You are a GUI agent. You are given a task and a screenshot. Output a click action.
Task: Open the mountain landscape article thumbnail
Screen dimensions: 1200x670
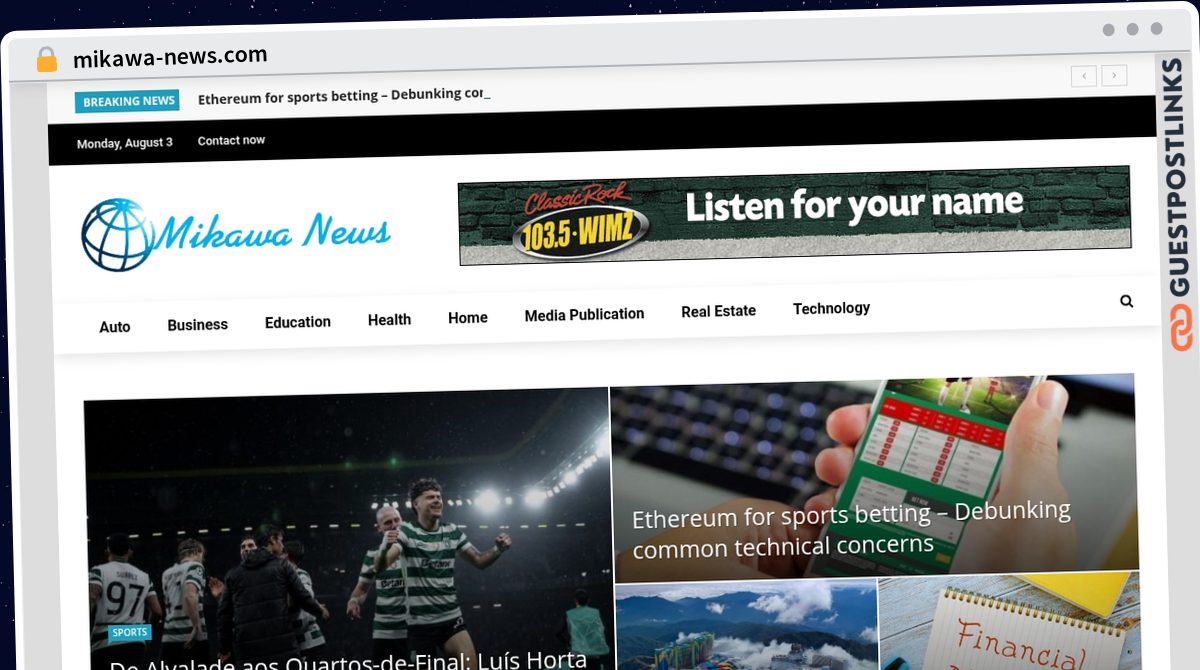pos(746,625)
